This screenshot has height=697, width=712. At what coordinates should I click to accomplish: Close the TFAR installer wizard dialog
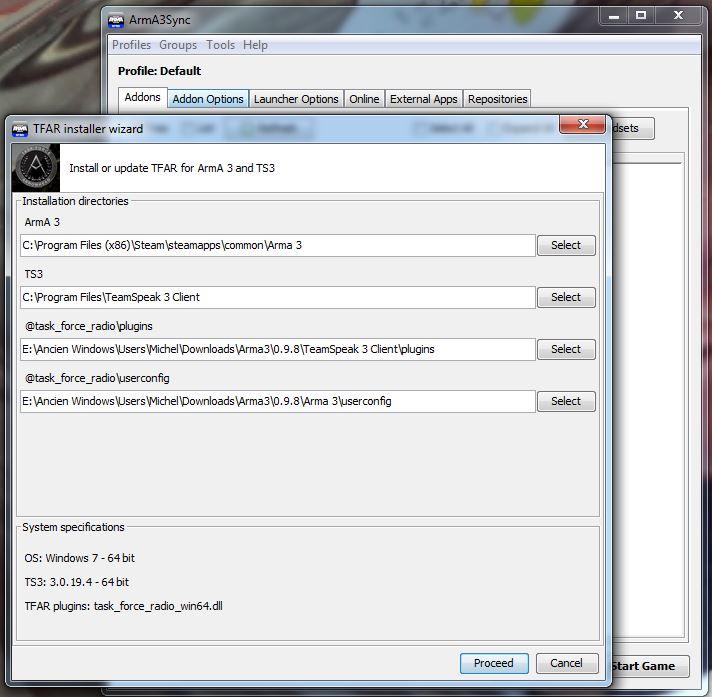pos(579,126)
